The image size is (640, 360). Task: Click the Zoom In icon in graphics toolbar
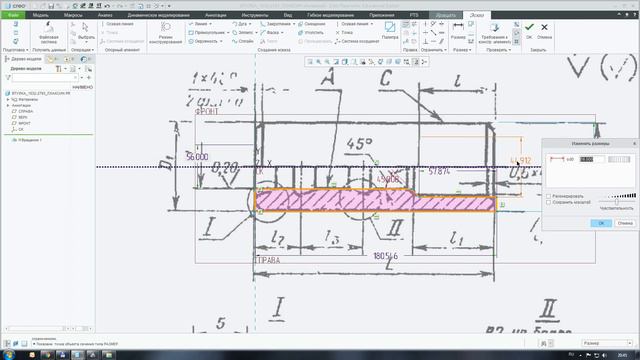point(318,62)
